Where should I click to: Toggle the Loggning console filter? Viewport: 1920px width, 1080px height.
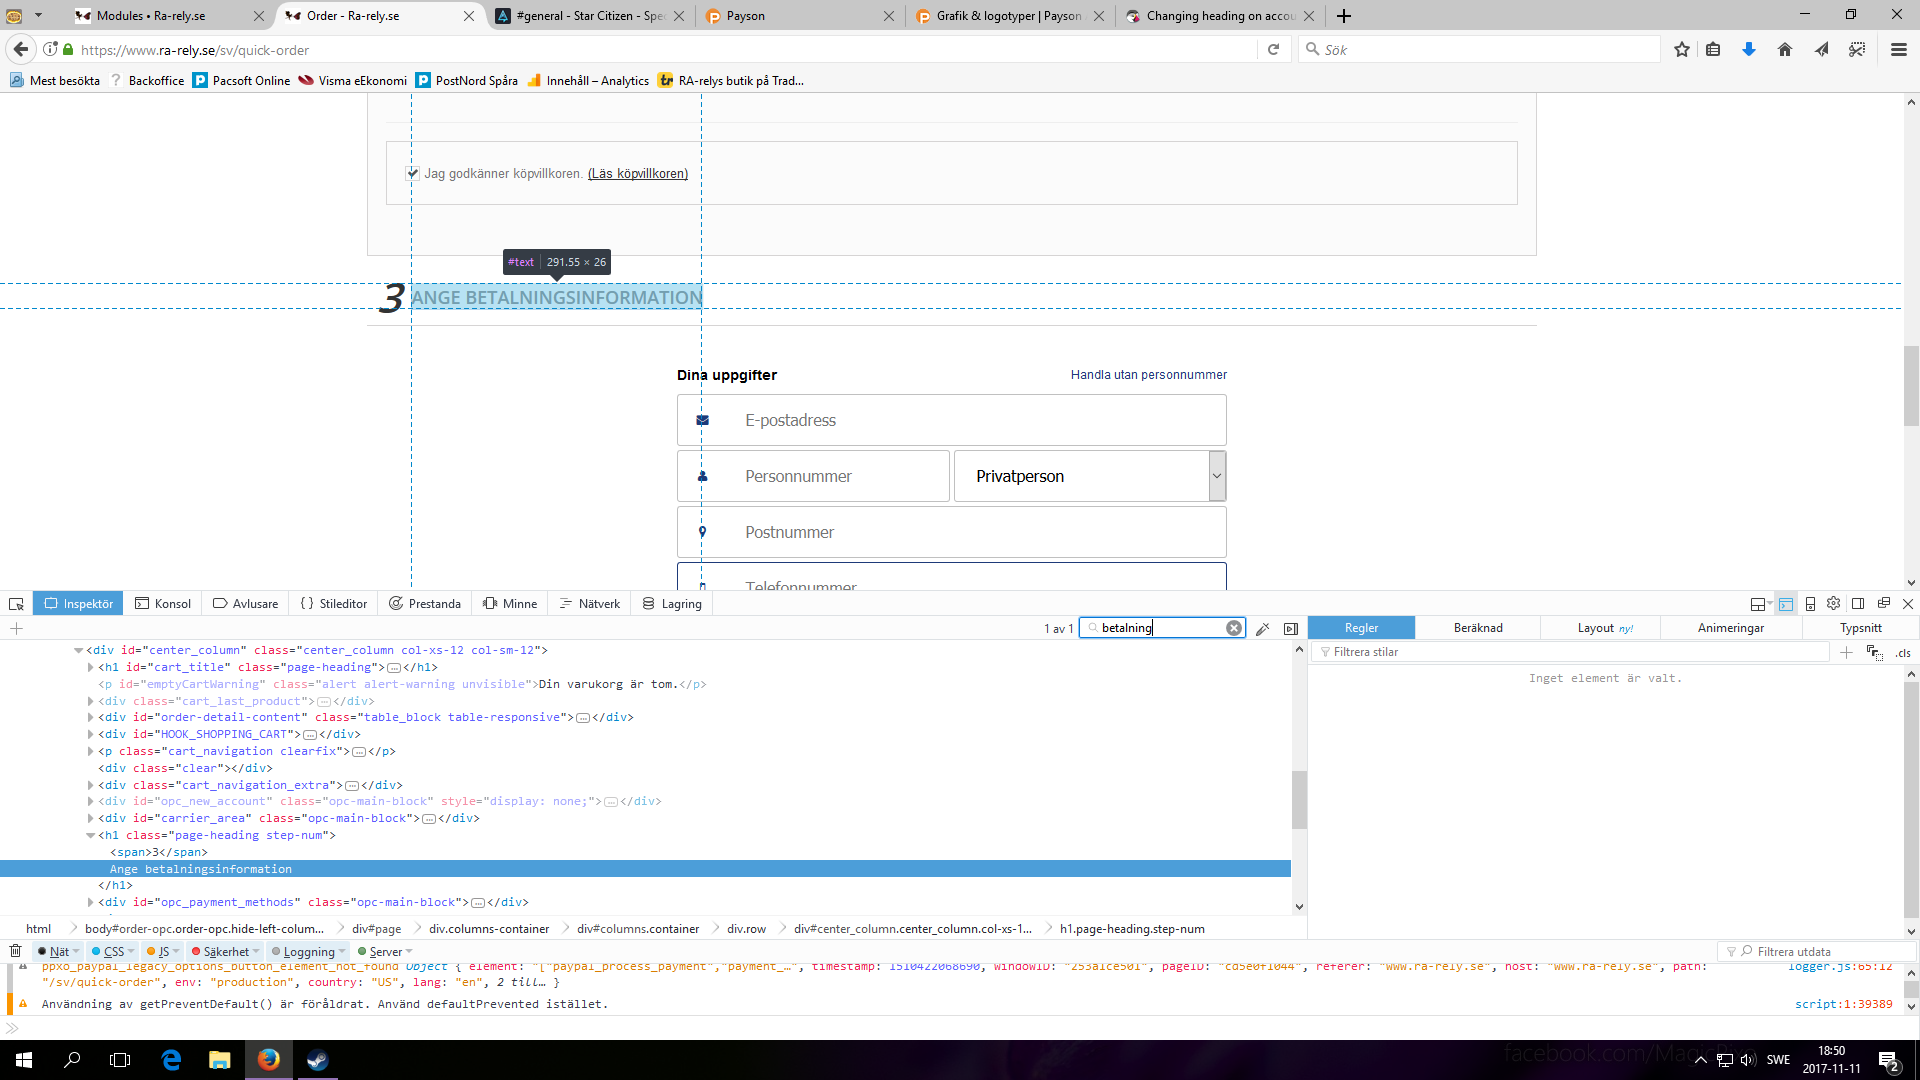click(308, 952)
